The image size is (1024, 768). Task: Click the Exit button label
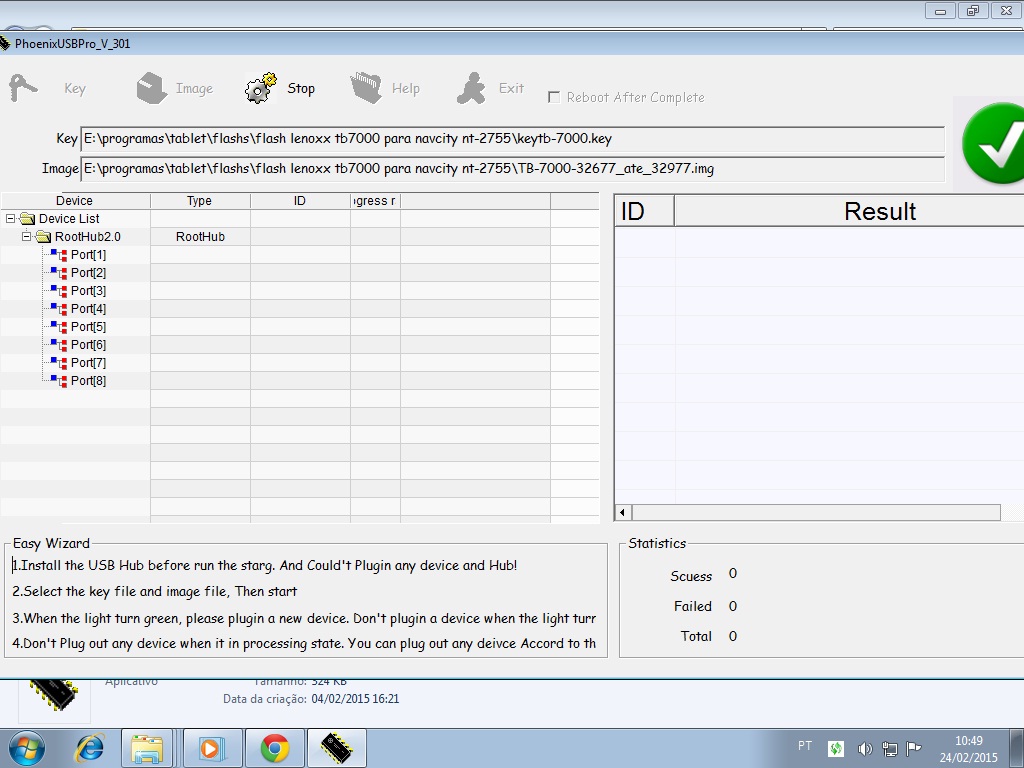[x=511, y=88]
